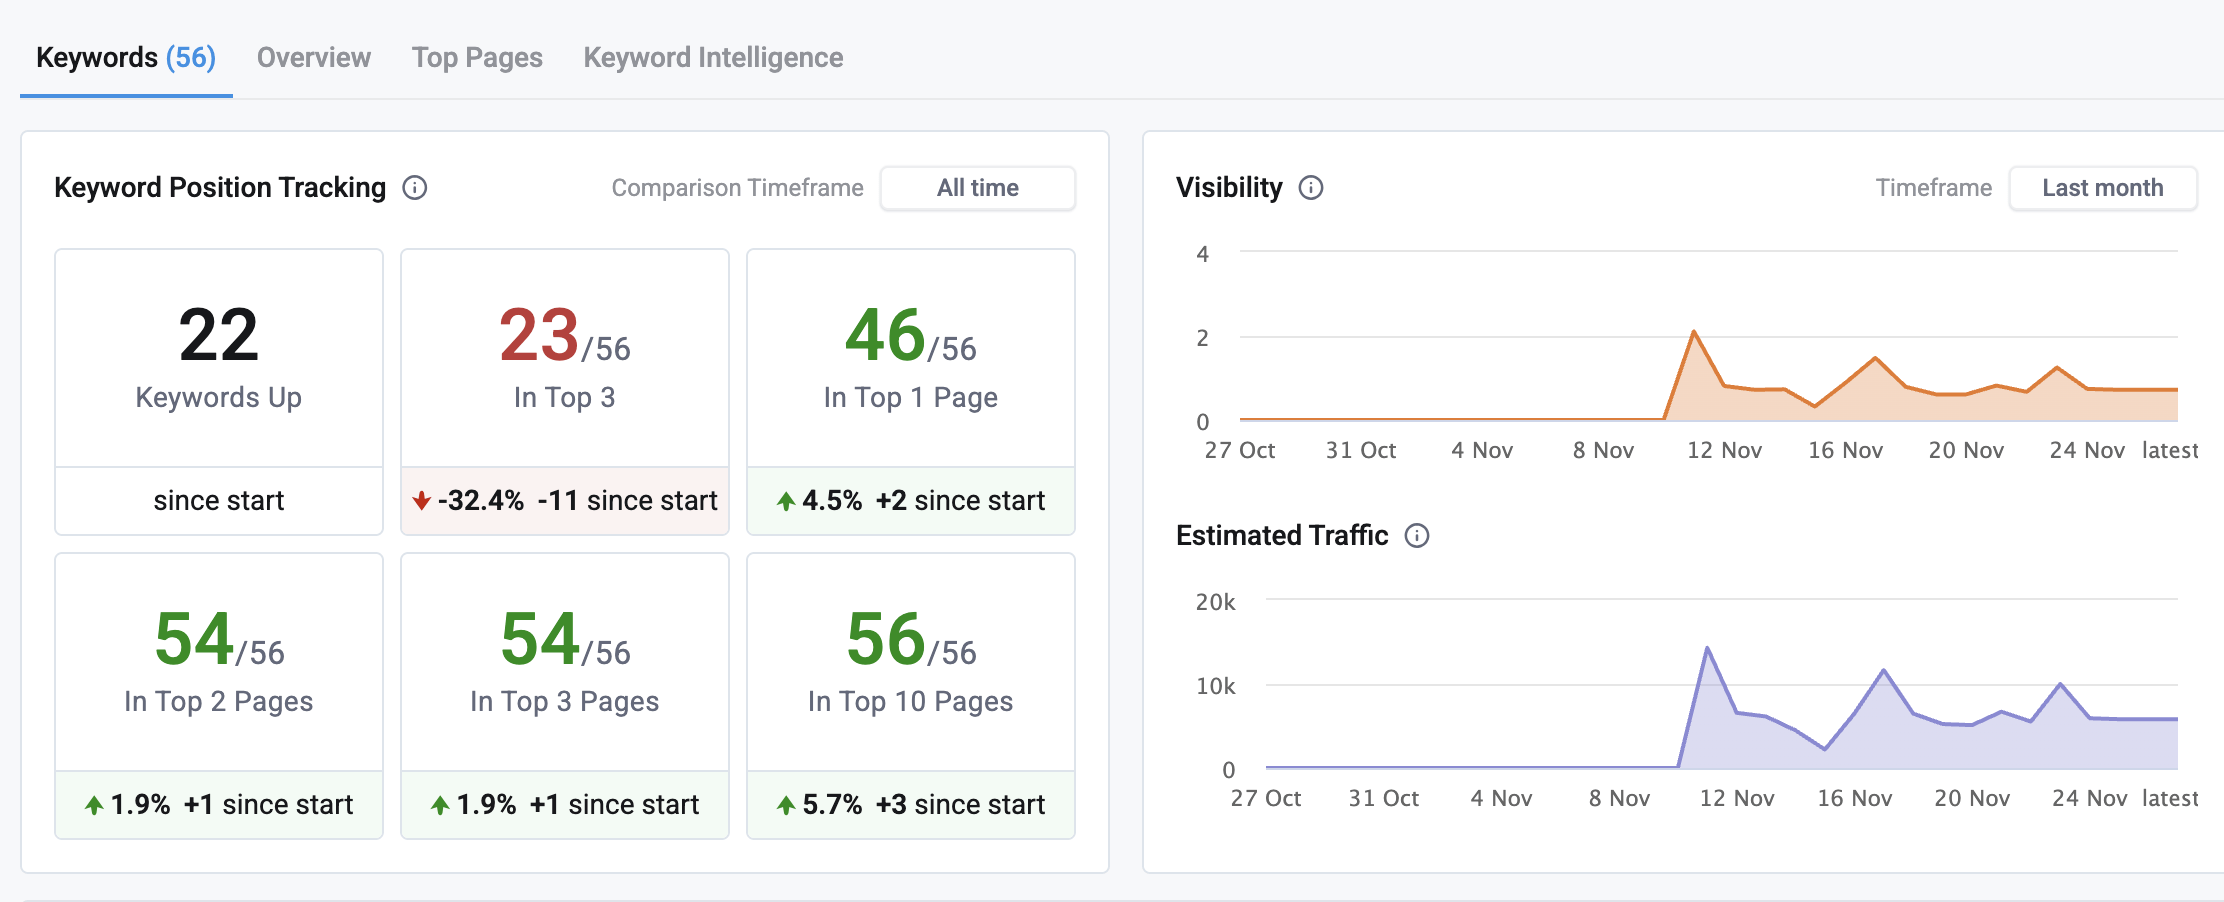Click the up arrow on In Top 10 Pages card
Image resolution: width=2224 pixels, height=902 pixels.
click(x=787, y=804)
